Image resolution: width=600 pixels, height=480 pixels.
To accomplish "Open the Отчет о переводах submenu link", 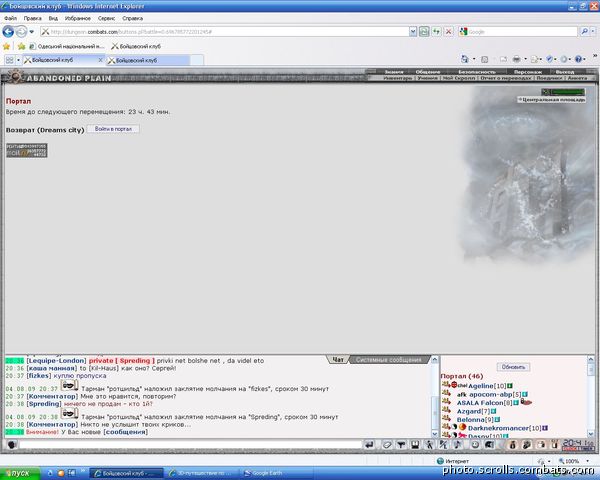I will click(x=505, y=78).
